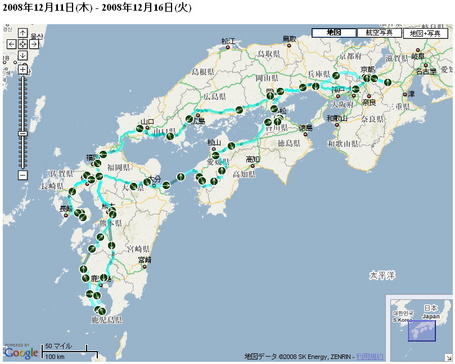Select the marker below the 山口県 label

(x=170, y=136)
